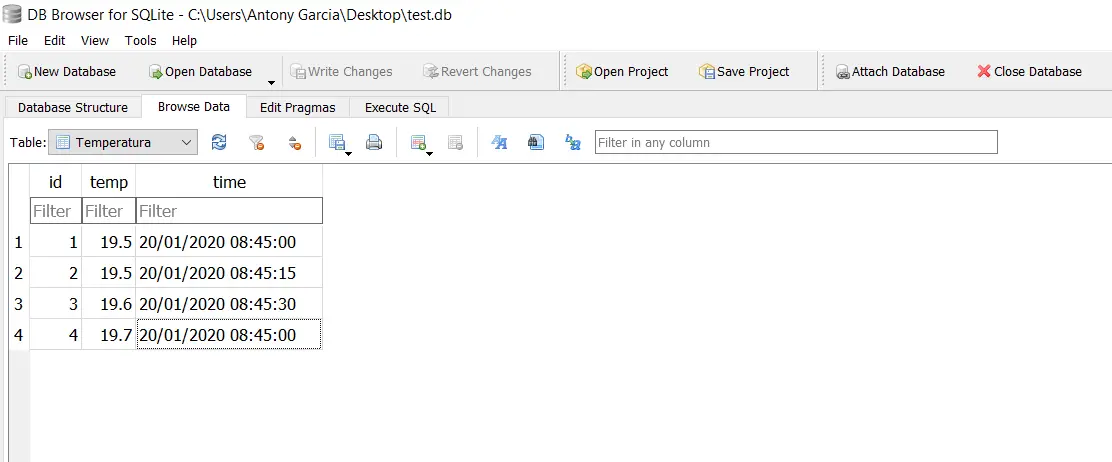This screenshot has height=462, width=1112.
Task: Click Save Project button
Action: tap(744, 72)
